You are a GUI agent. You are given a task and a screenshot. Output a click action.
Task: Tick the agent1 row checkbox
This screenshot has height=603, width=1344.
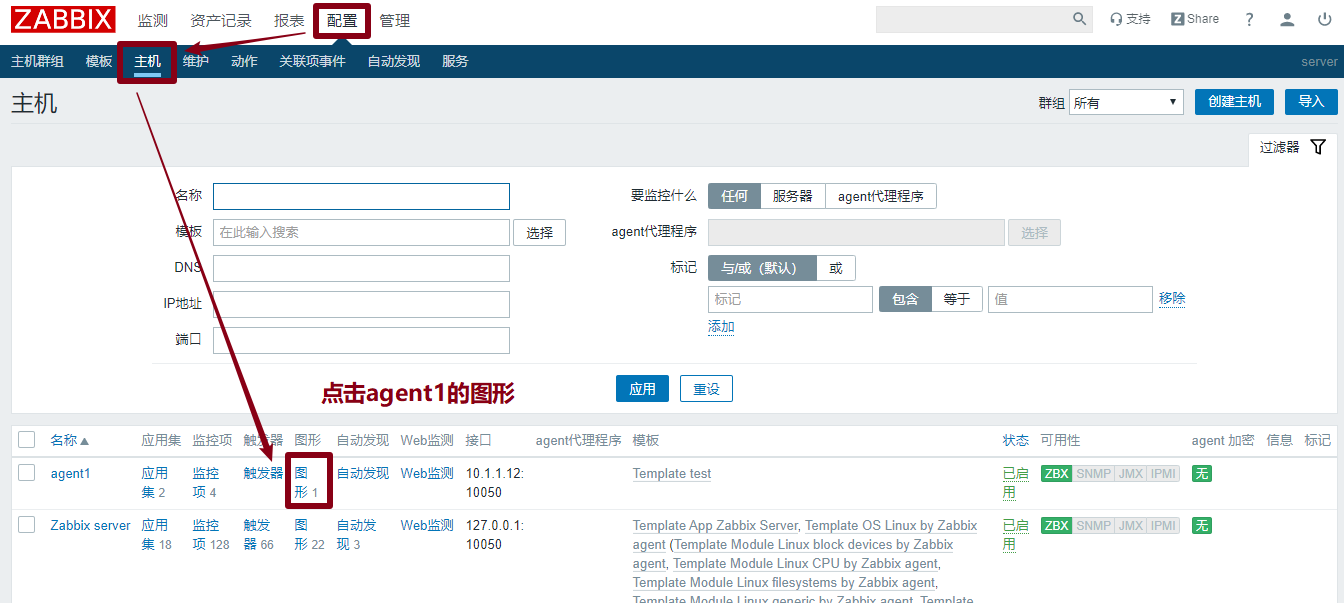click(27, 473)
